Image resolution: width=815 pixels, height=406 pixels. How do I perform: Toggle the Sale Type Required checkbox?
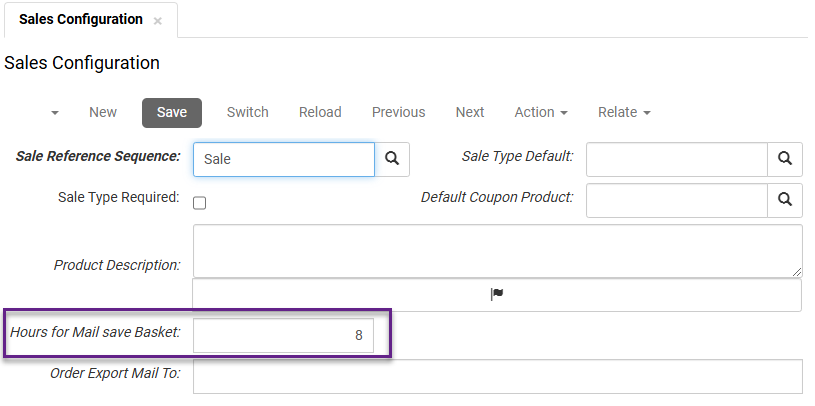(200, 203)
